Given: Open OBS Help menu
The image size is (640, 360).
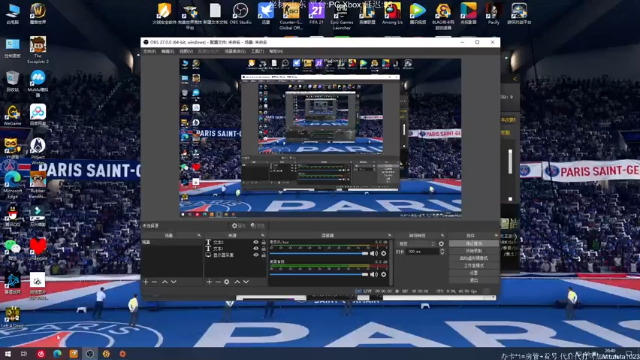Looking at the screenshot, I should click(x=276, y=51).
